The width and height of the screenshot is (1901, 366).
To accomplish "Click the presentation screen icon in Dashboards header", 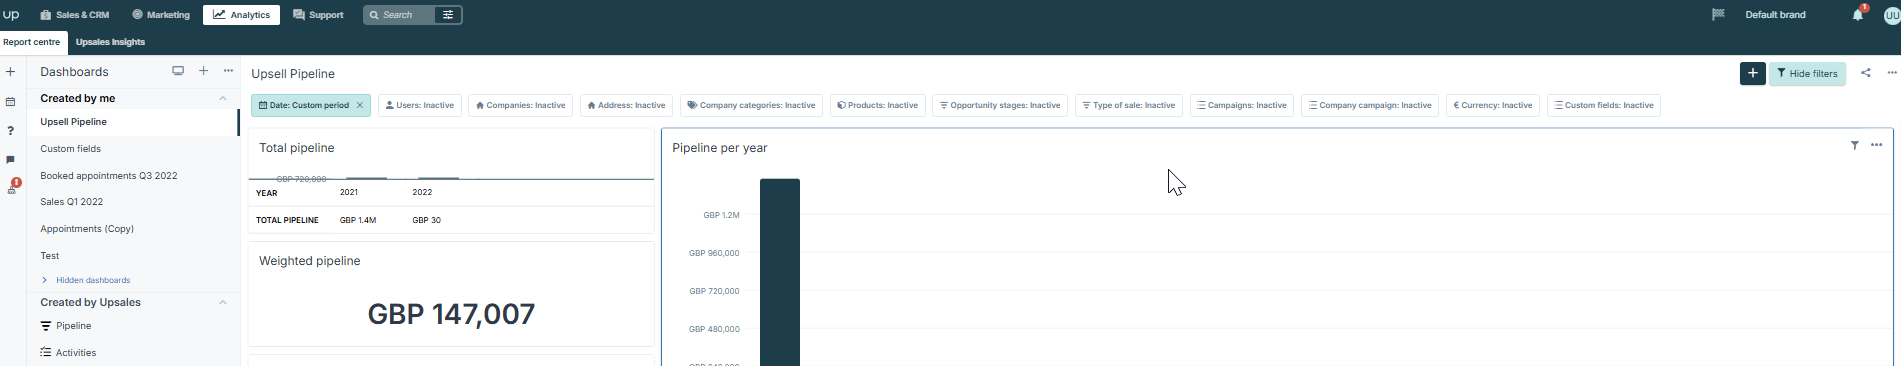I will (x=178, y=71).
